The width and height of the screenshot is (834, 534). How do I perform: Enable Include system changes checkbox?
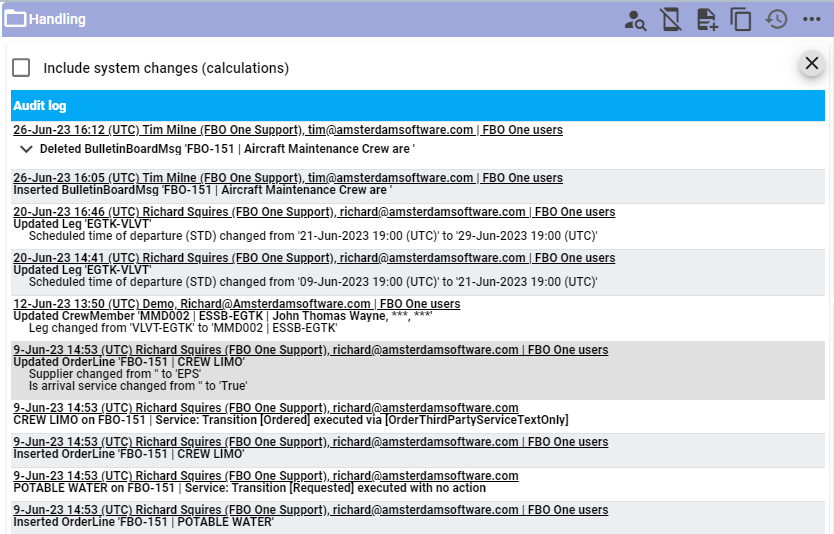[21, 68]
